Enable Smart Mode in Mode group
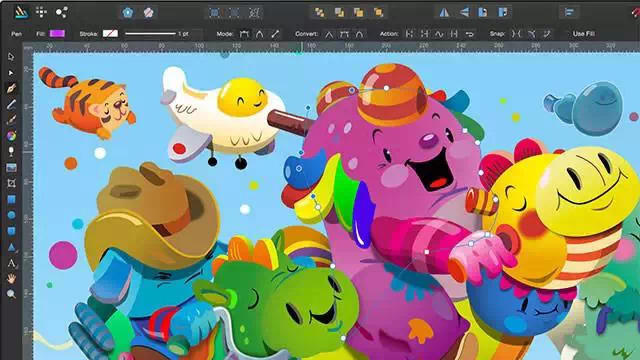640x360 pixels. [x=260, y=34]
